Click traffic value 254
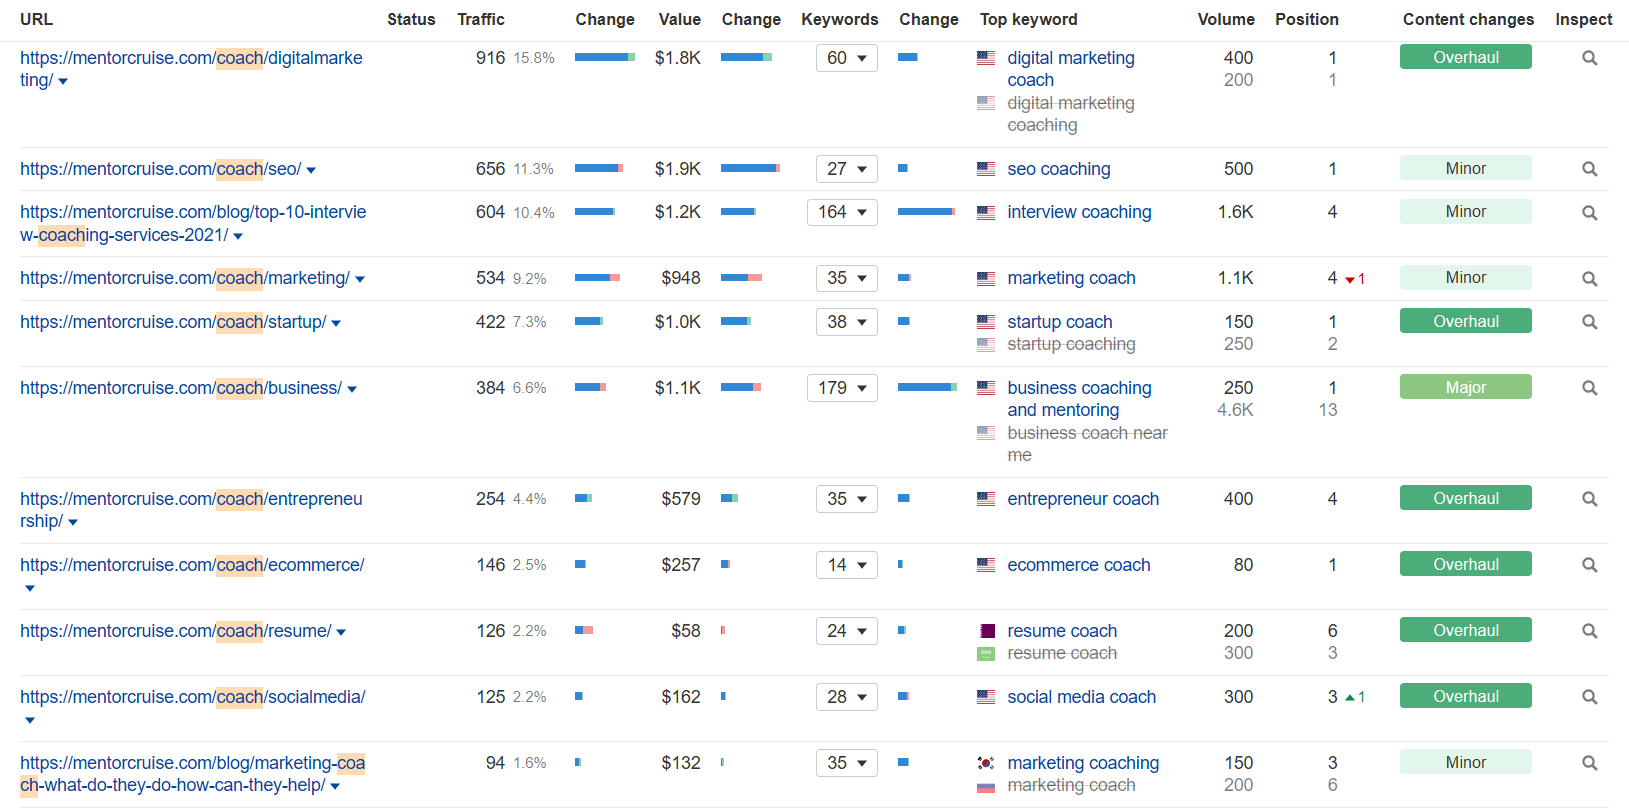 tap(490, 499)
